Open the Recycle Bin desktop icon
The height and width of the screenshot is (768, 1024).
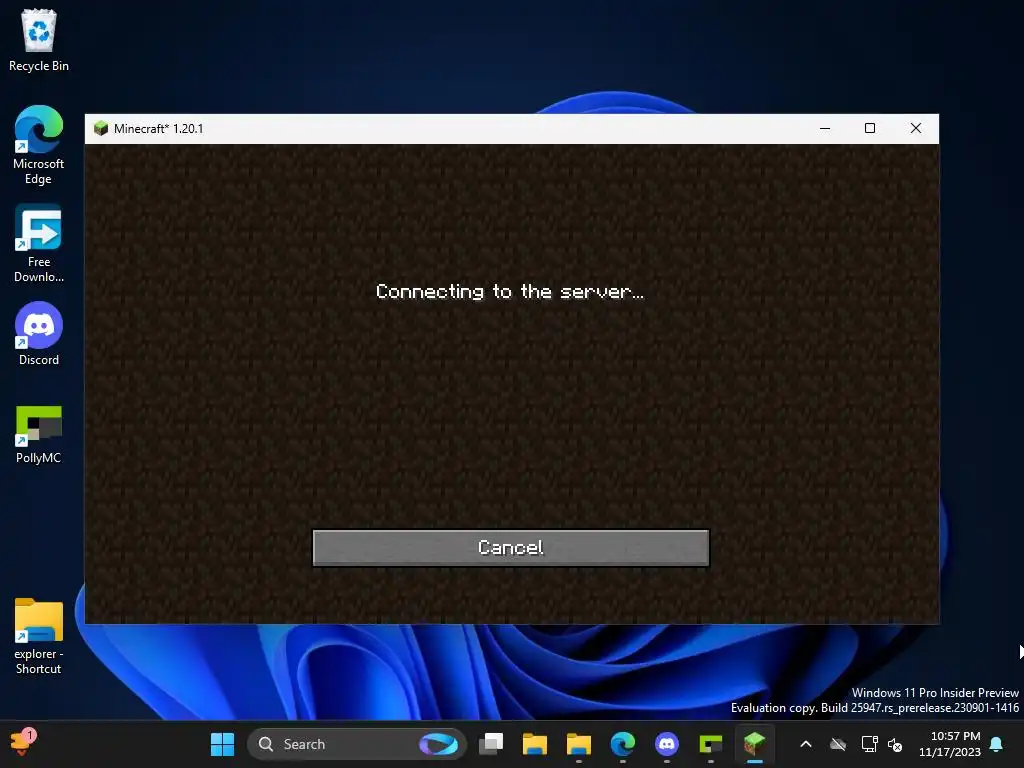[39, 40]
